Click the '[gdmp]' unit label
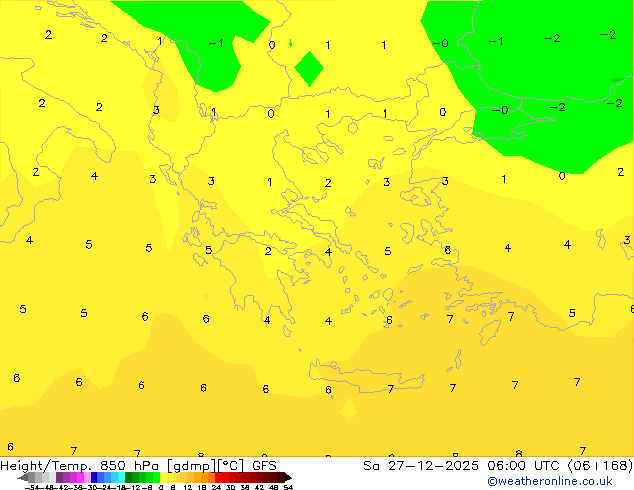Viewport: 634px width, 490px height. 191,466
